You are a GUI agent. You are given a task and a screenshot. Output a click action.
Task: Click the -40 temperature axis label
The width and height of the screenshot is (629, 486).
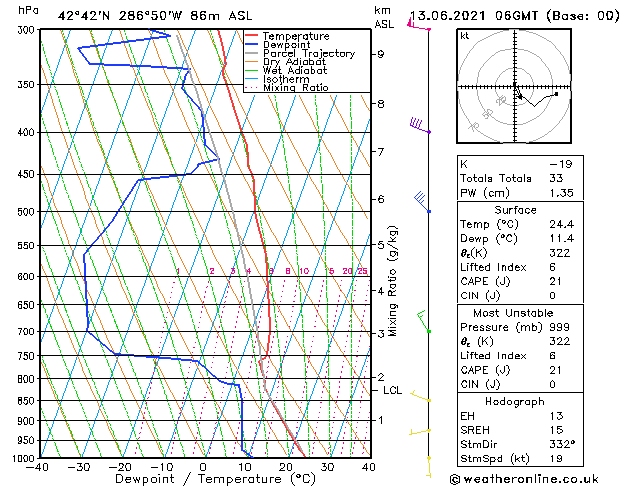pyautogui.click(x=37, y=467)
